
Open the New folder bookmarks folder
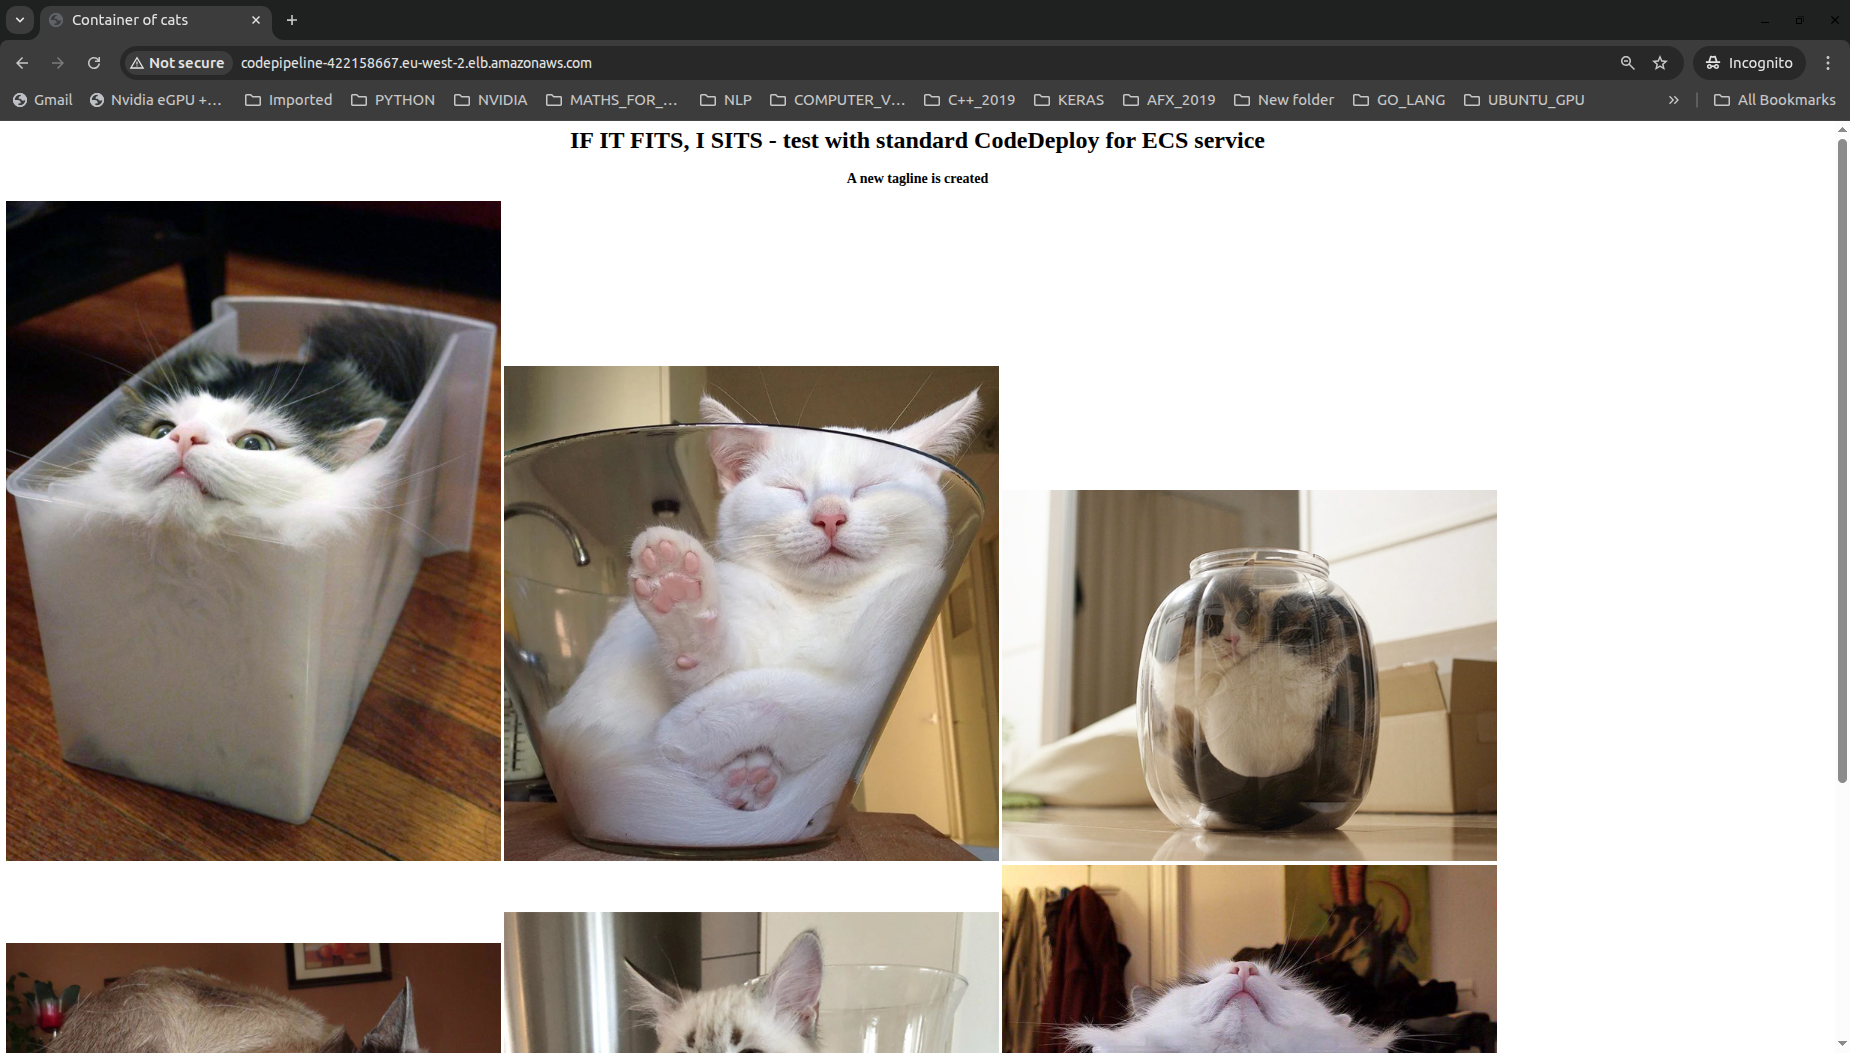click(1284, 100)
